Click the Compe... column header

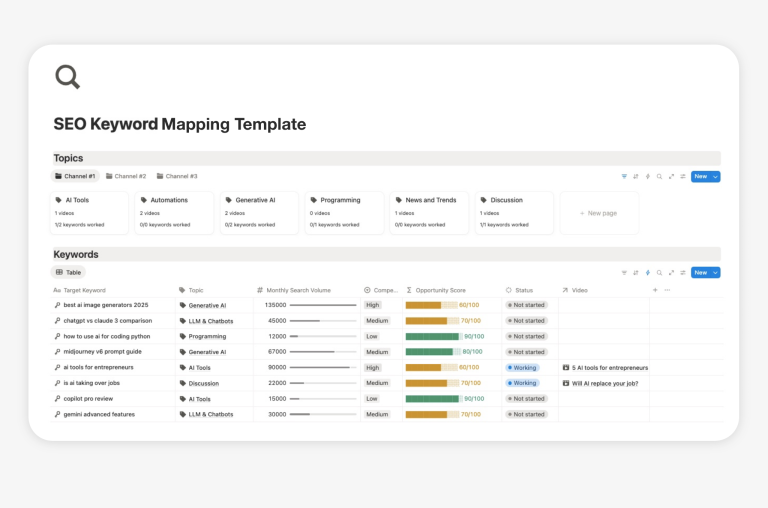[382, 290]
